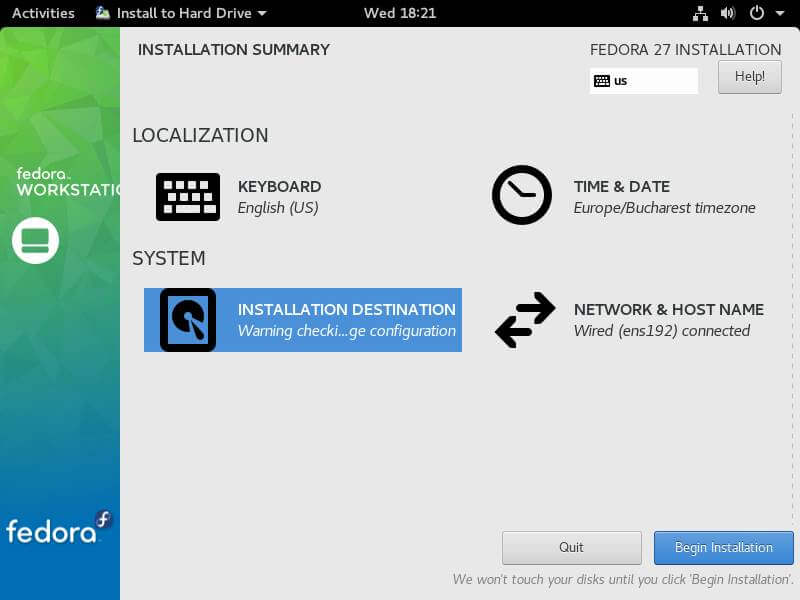This screenshot has height=600, width=800.
Task: Click the 'us' keyboard layout indicator field
Action: pos(643,81)
